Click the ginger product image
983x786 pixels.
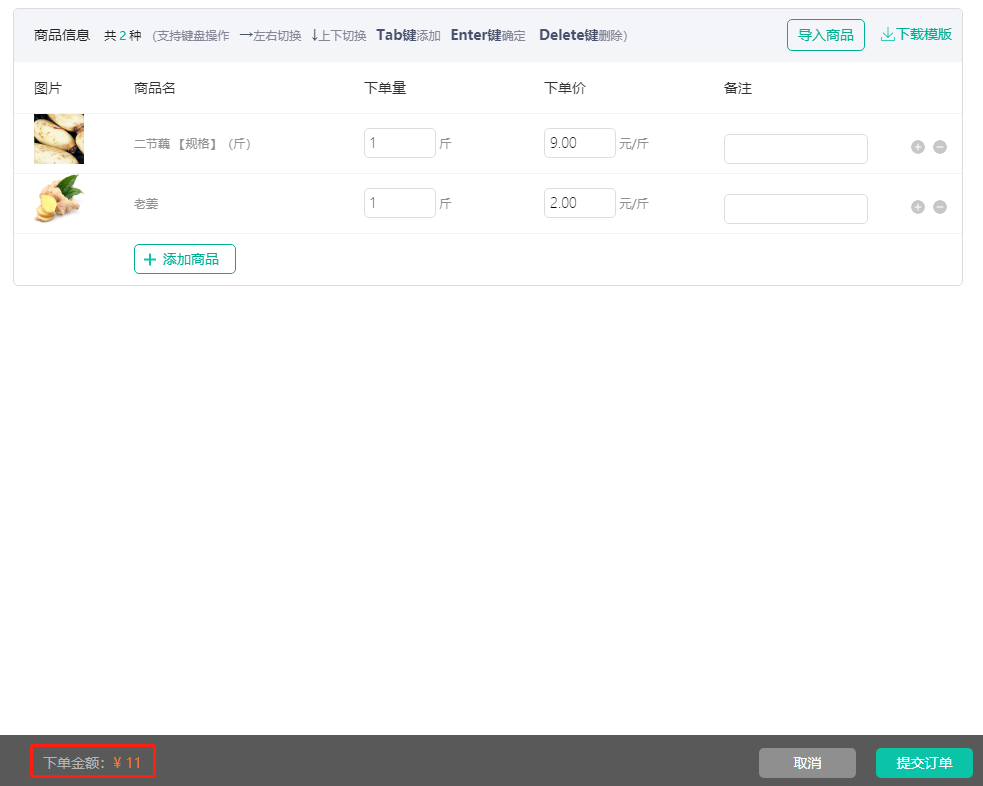[59, 199]
